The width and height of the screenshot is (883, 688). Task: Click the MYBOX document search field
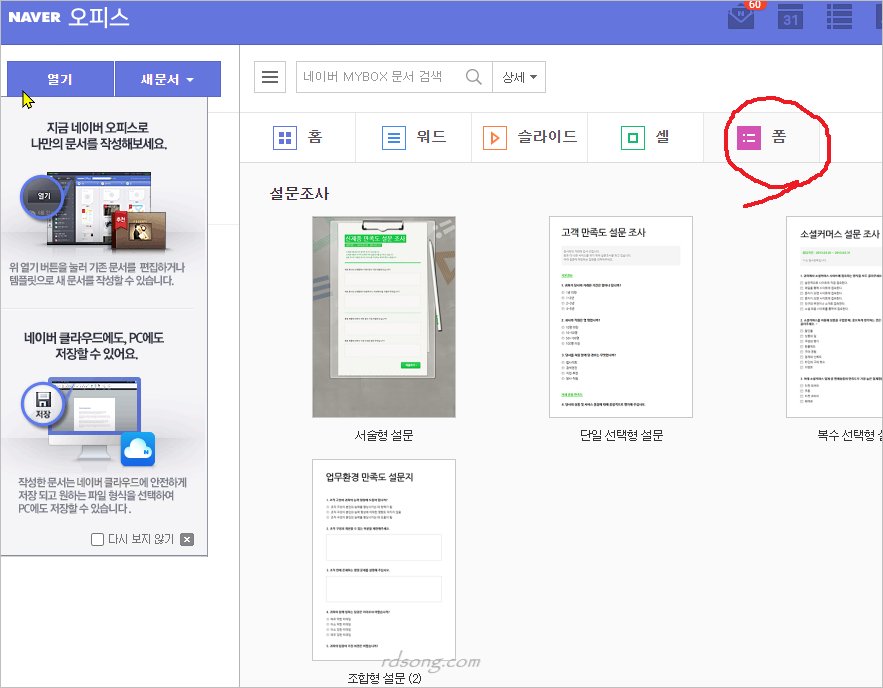(x=378, y=77)
